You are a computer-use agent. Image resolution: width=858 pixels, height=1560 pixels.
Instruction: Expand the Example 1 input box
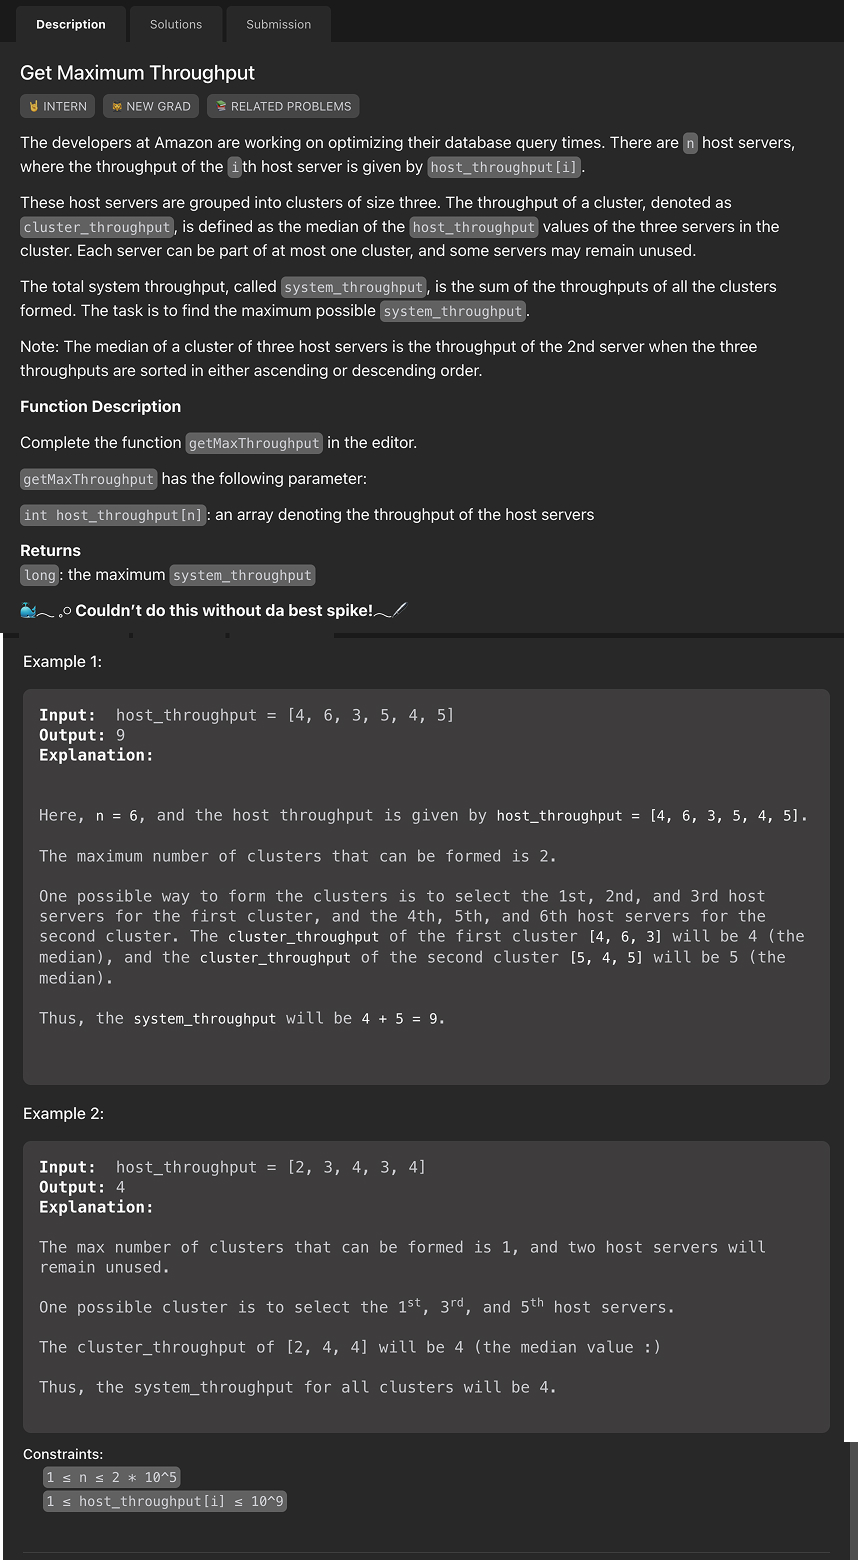[427, 885]
